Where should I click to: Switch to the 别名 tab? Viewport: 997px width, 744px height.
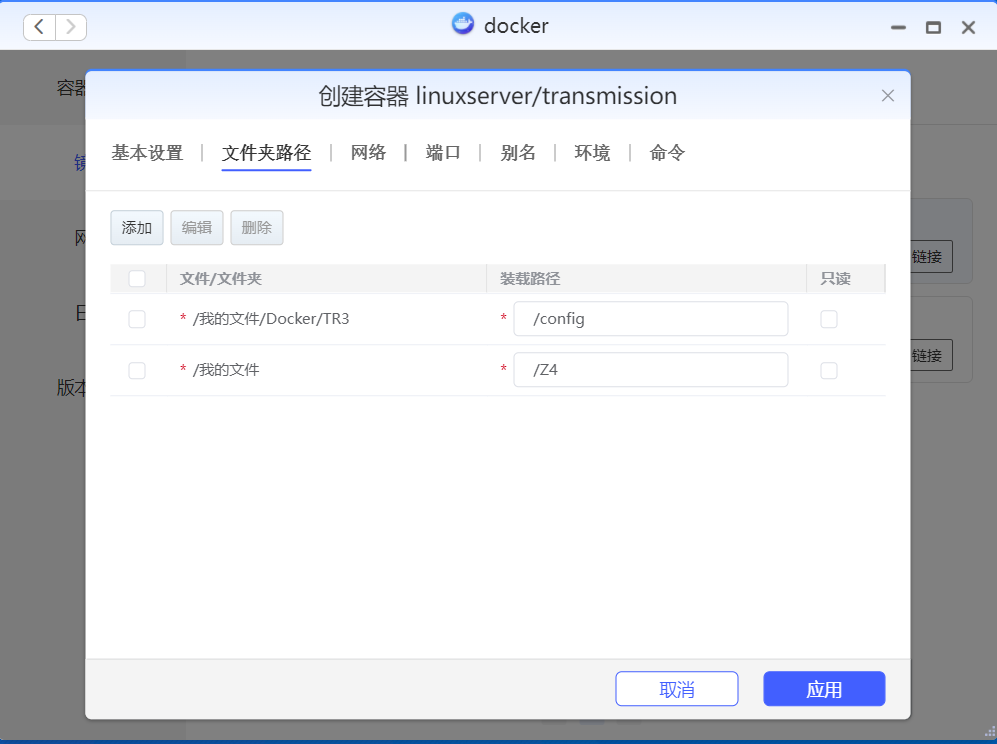[x=518, y=153]
